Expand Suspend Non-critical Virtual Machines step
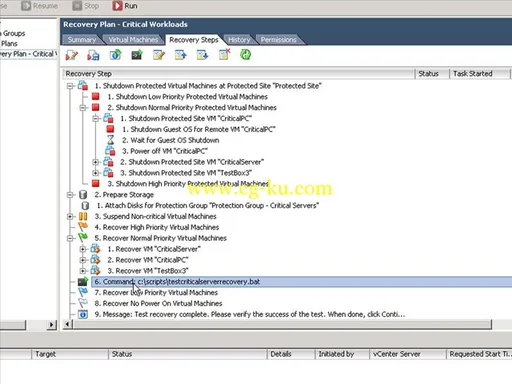The image size is (512, 384). coord(70,217)
